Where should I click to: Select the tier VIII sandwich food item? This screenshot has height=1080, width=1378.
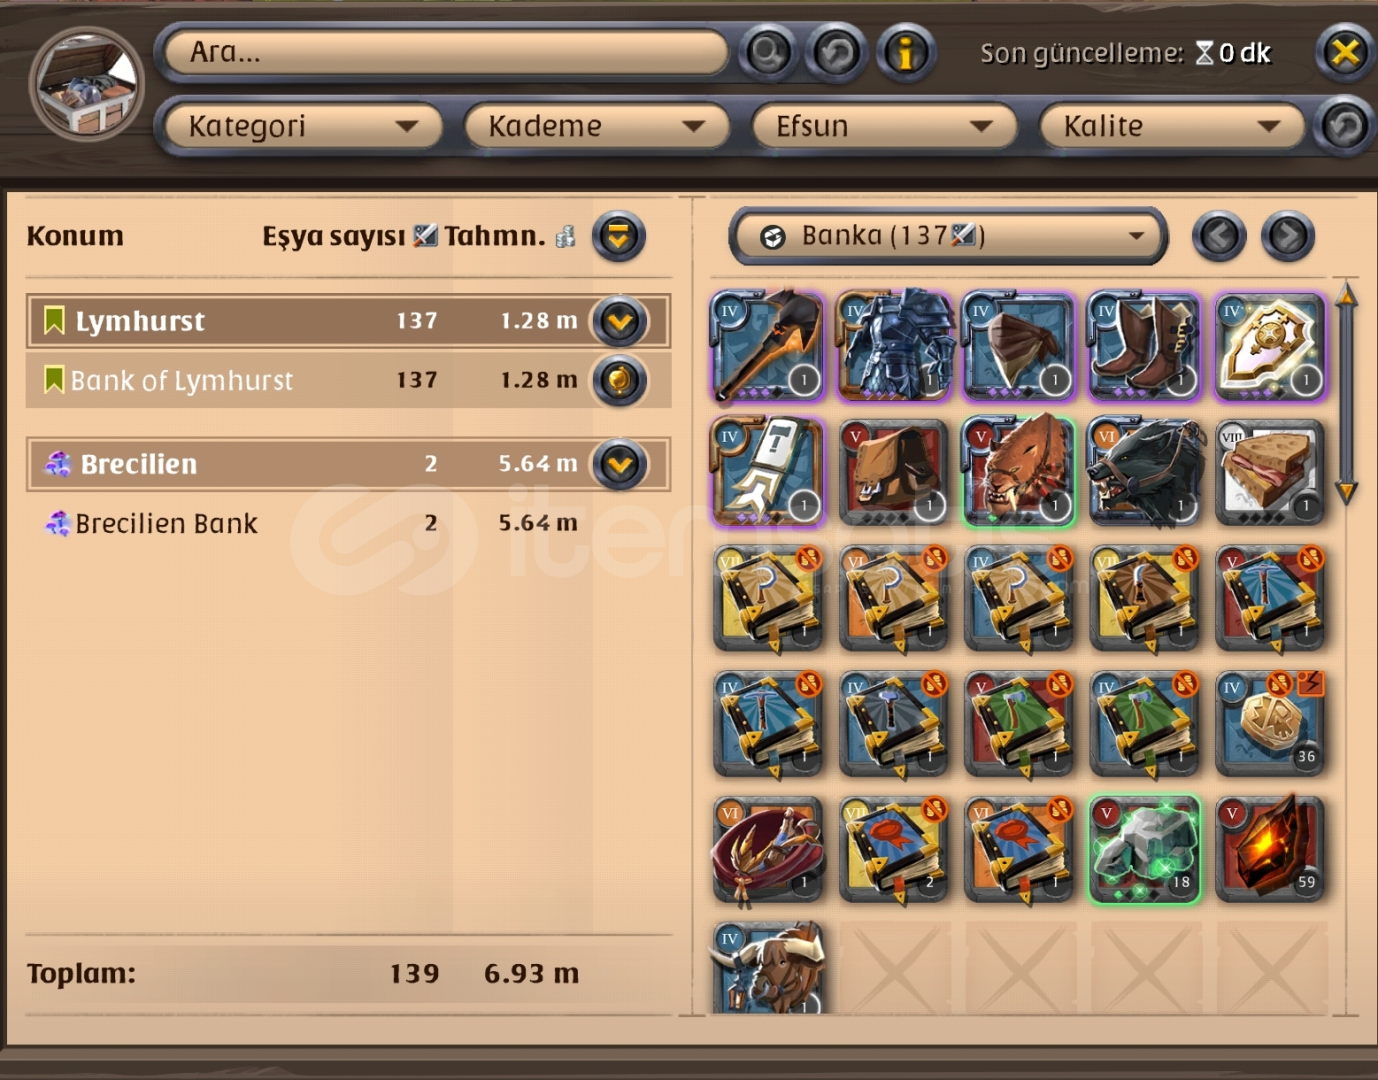tap(1270, 471)
